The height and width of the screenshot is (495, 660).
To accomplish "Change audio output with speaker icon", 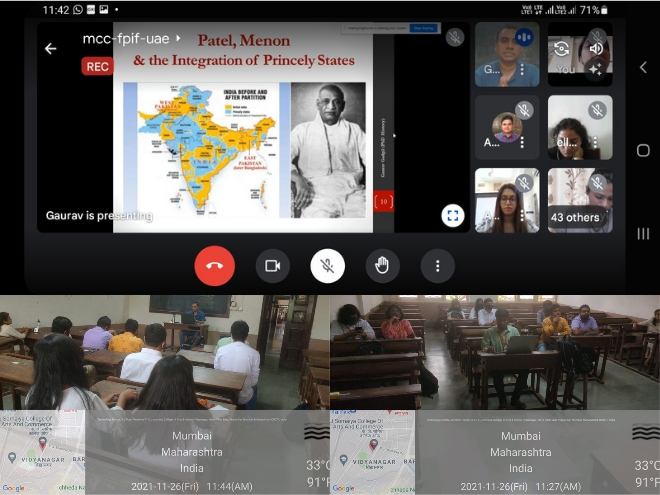I will (596, 48).
